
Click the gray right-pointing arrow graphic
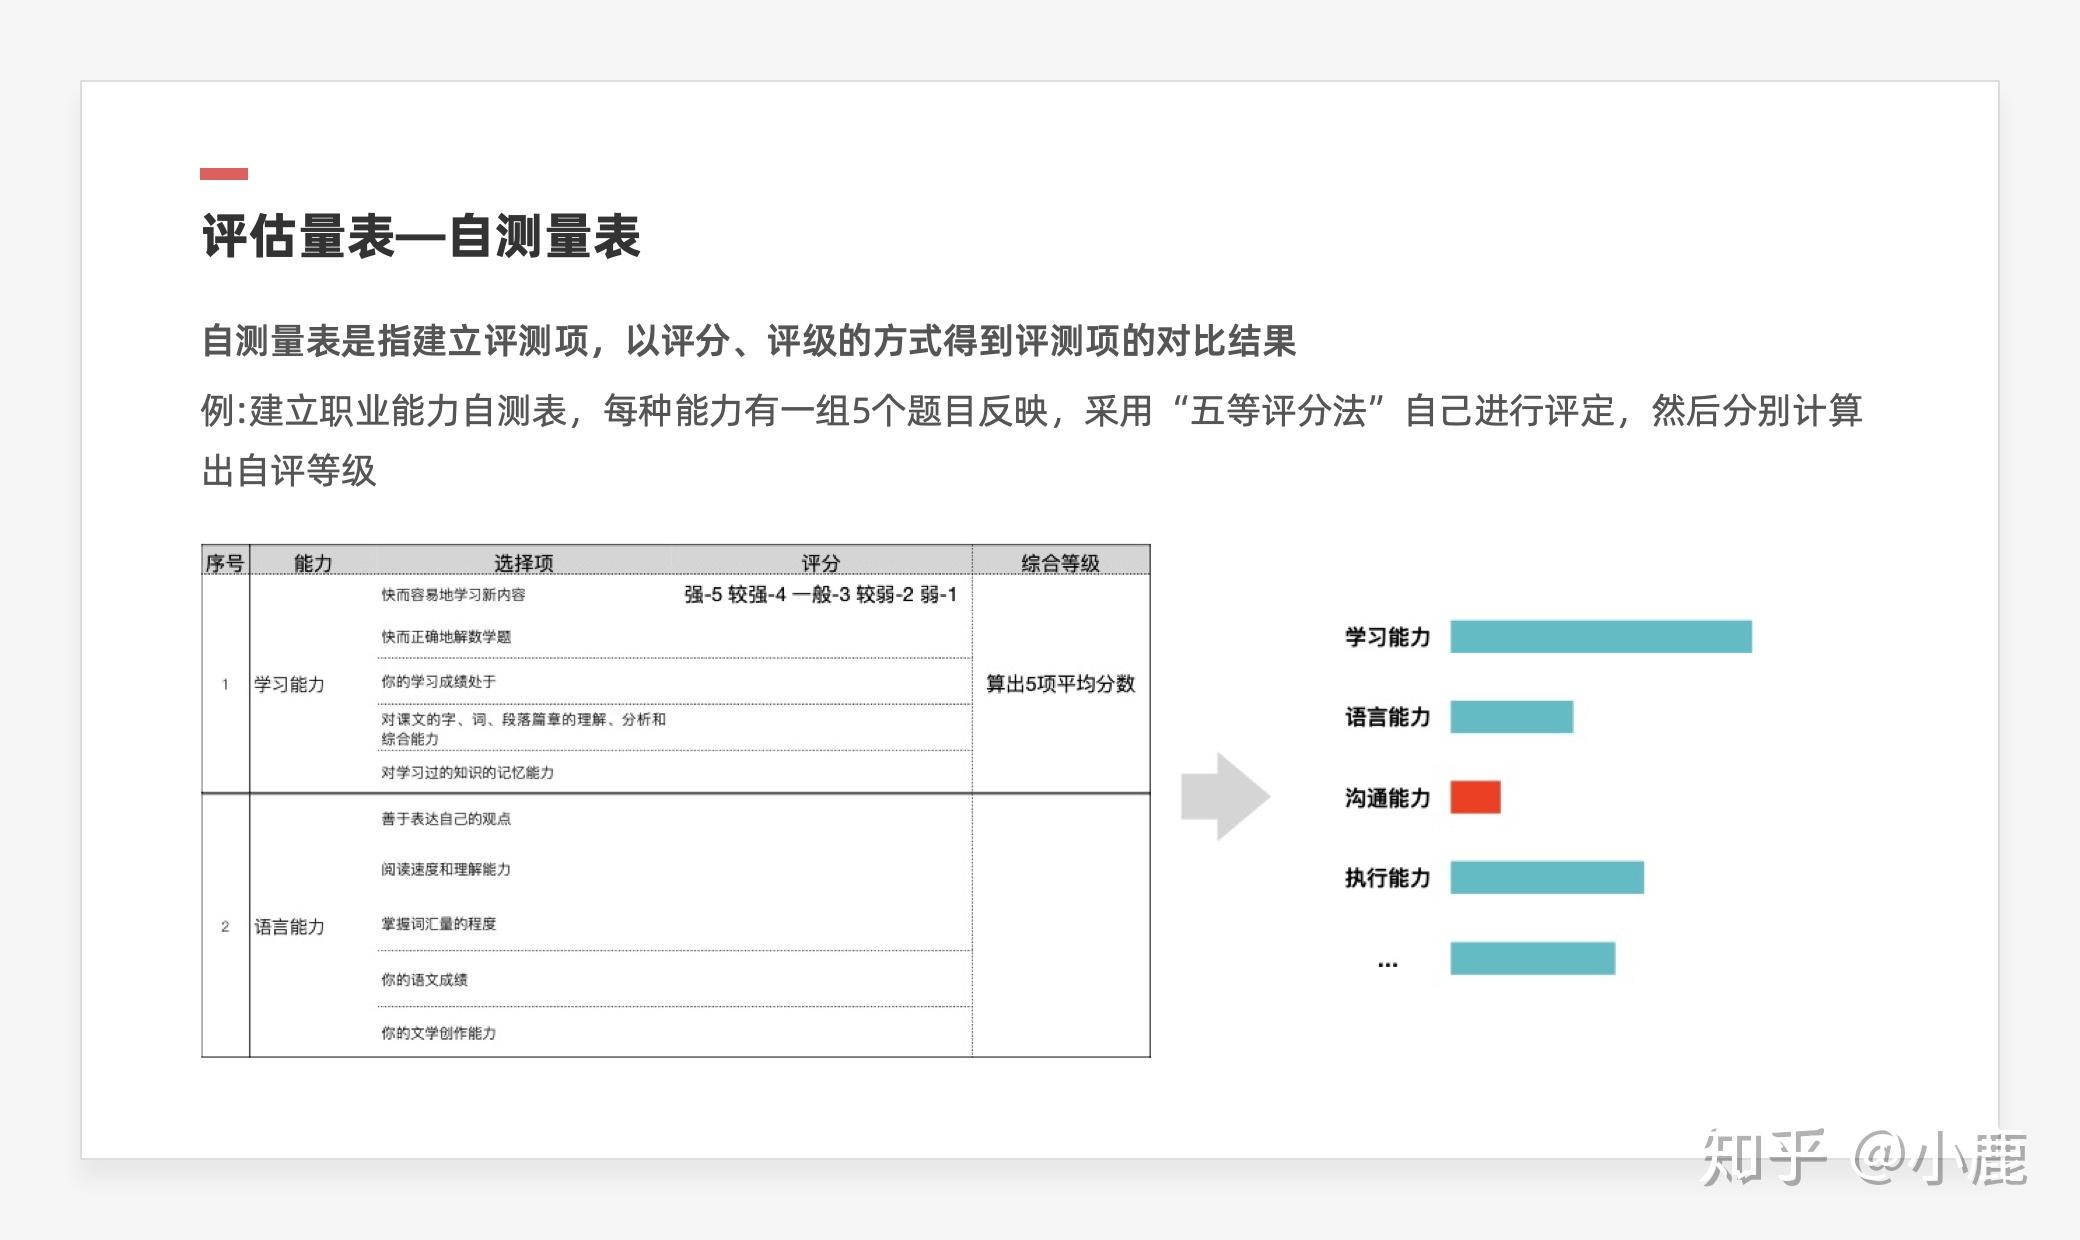point(1224,796)
